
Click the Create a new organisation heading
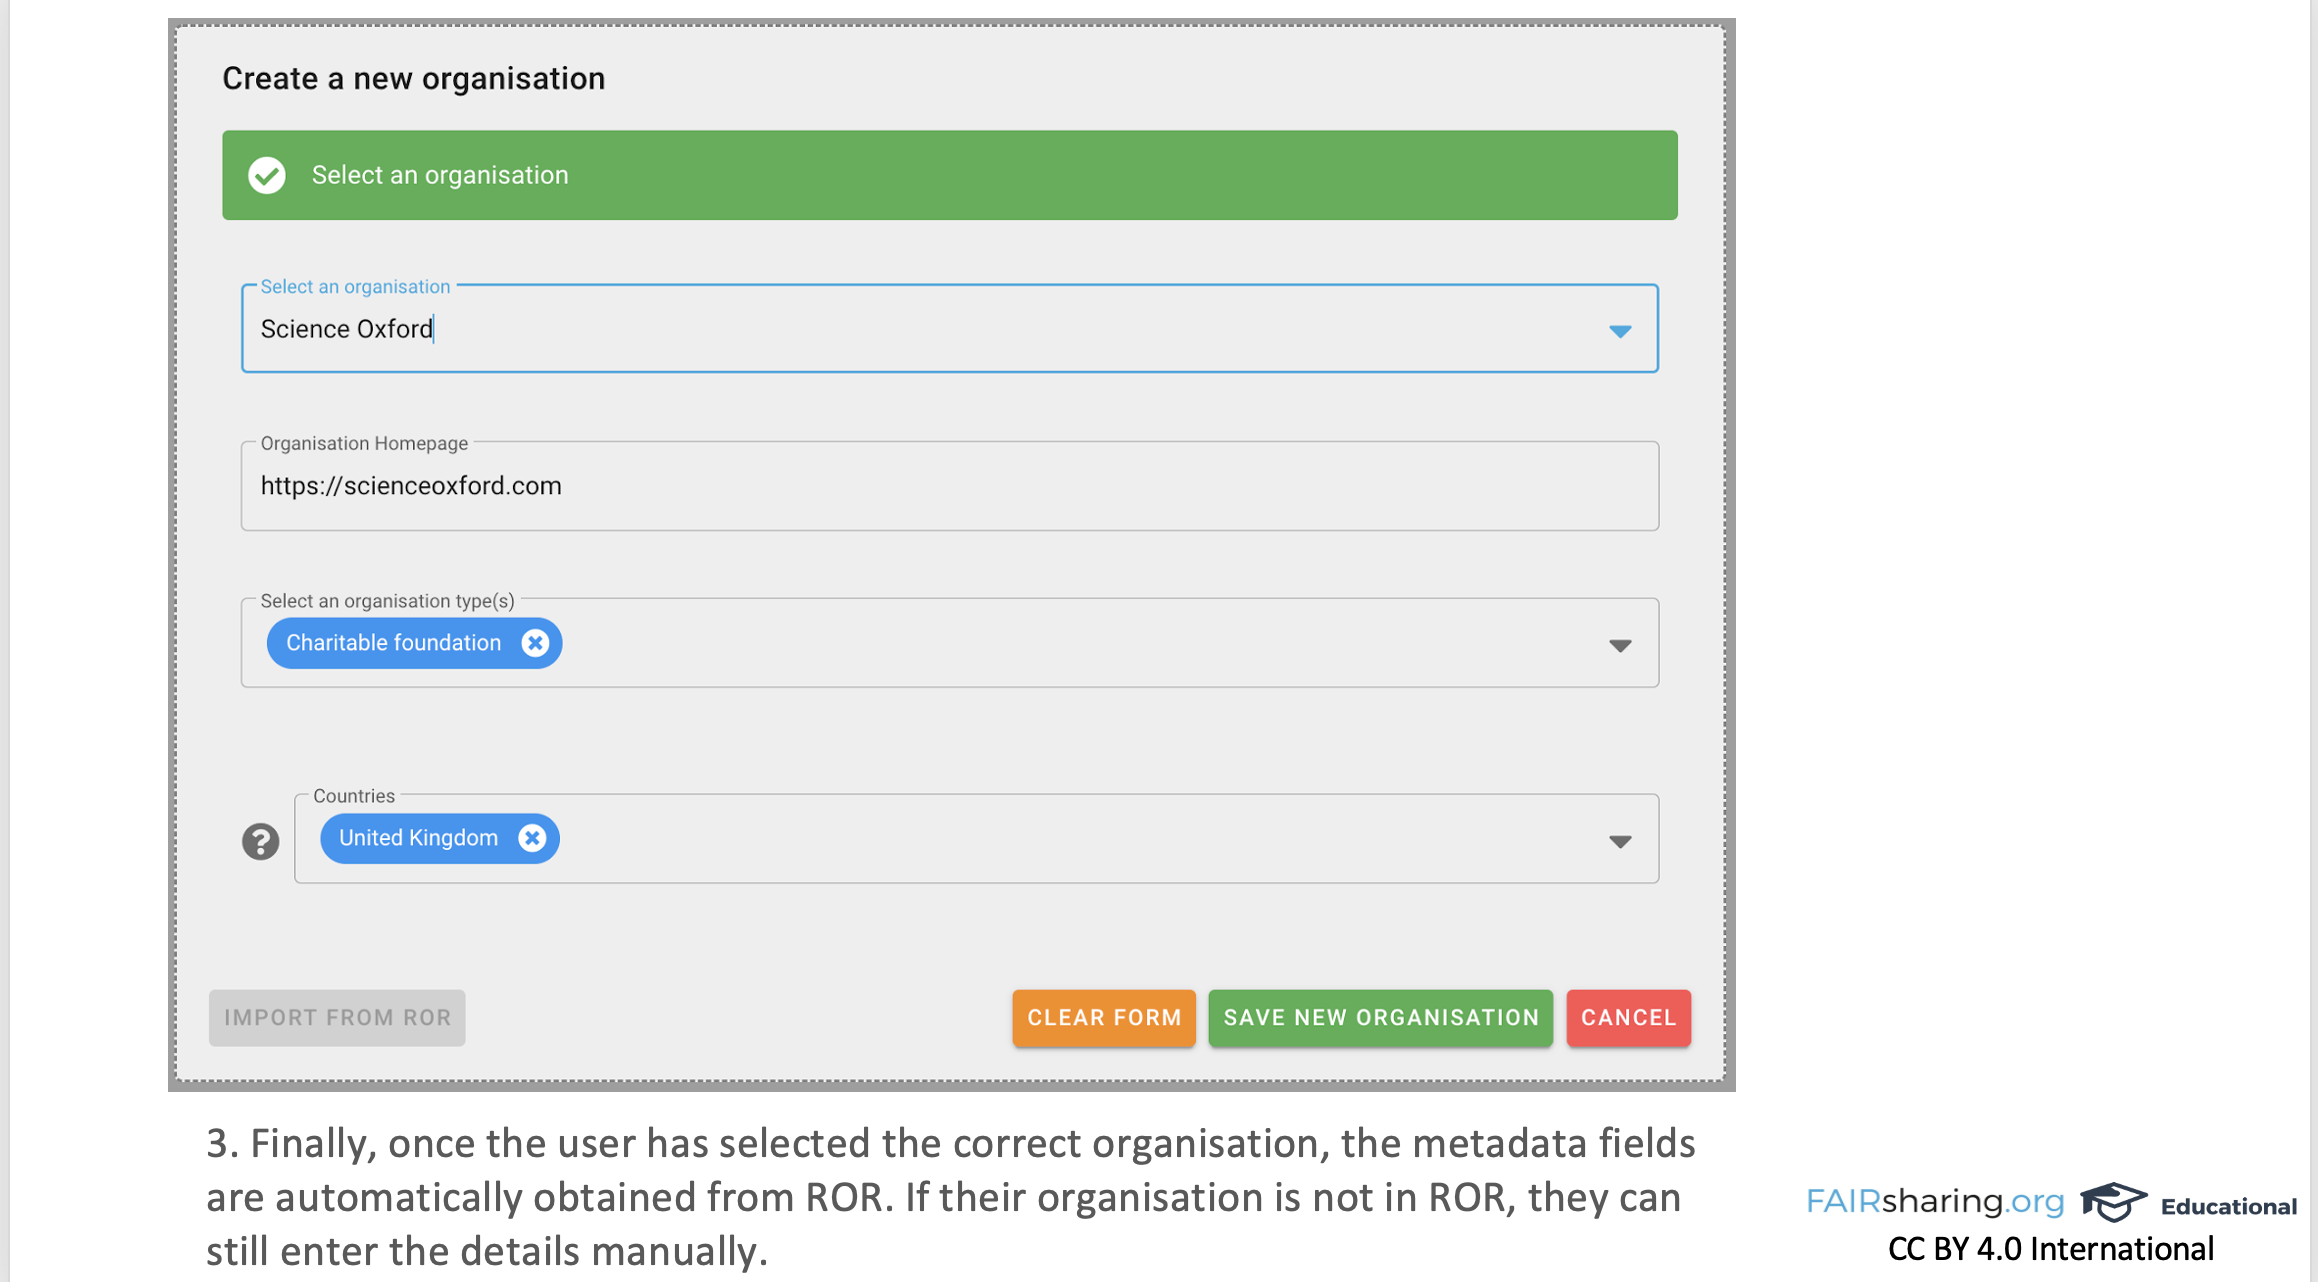coord(413,78)
